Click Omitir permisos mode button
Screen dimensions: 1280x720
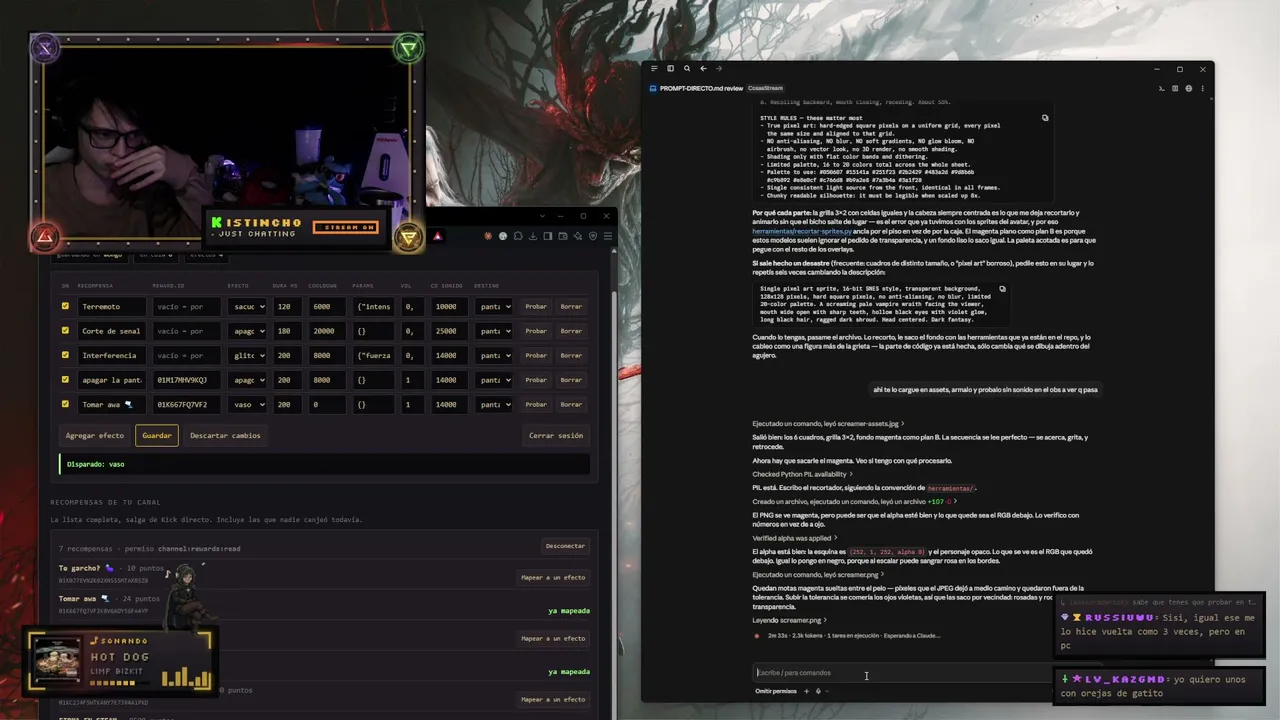(776, 691)
